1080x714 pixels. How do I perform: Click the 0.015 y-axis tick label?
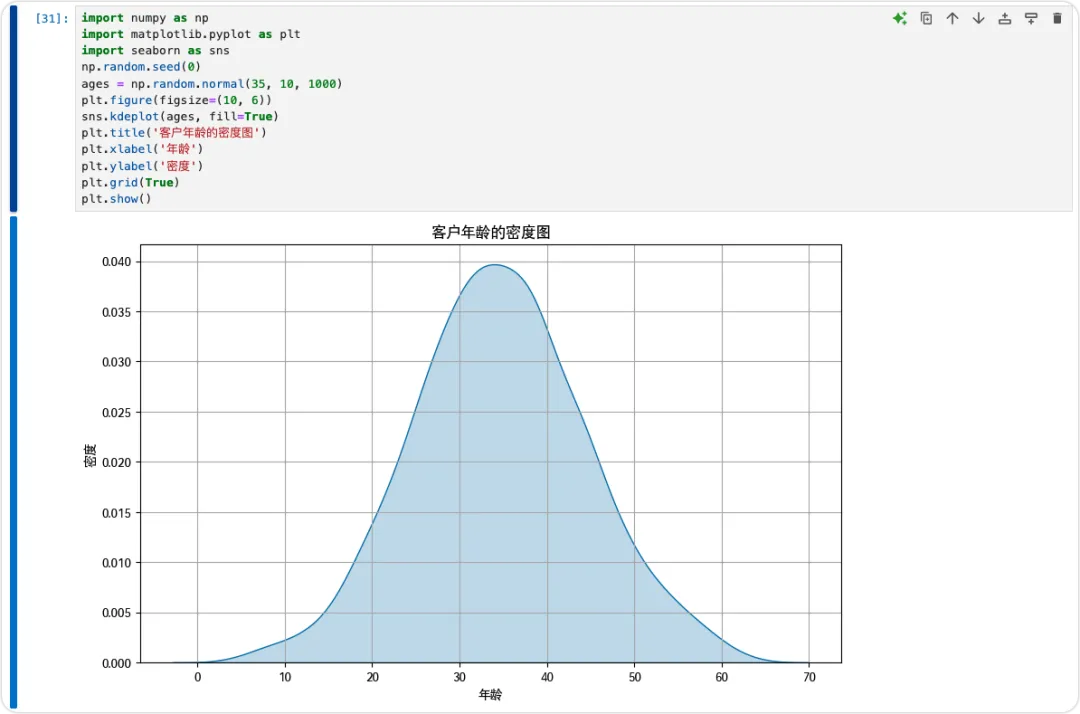point(116,513)
